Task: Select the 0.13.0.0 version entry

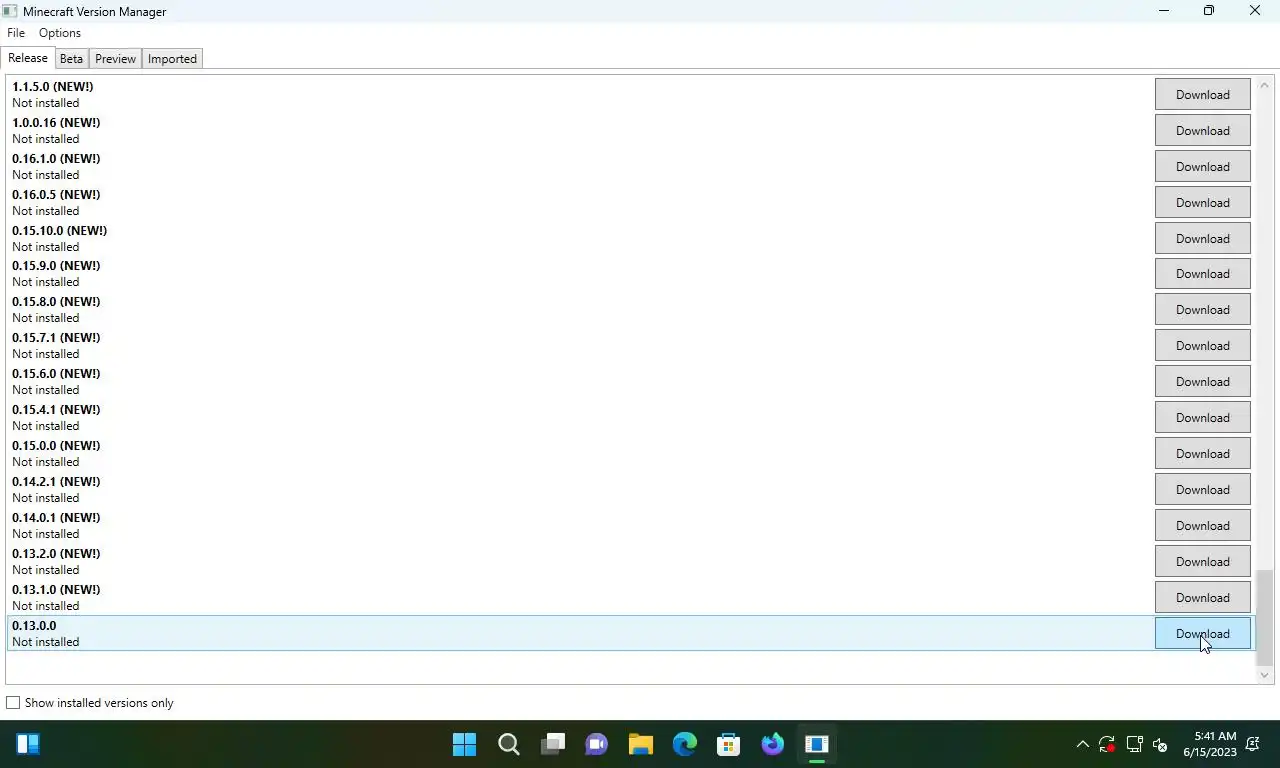Action: (630, 633)
